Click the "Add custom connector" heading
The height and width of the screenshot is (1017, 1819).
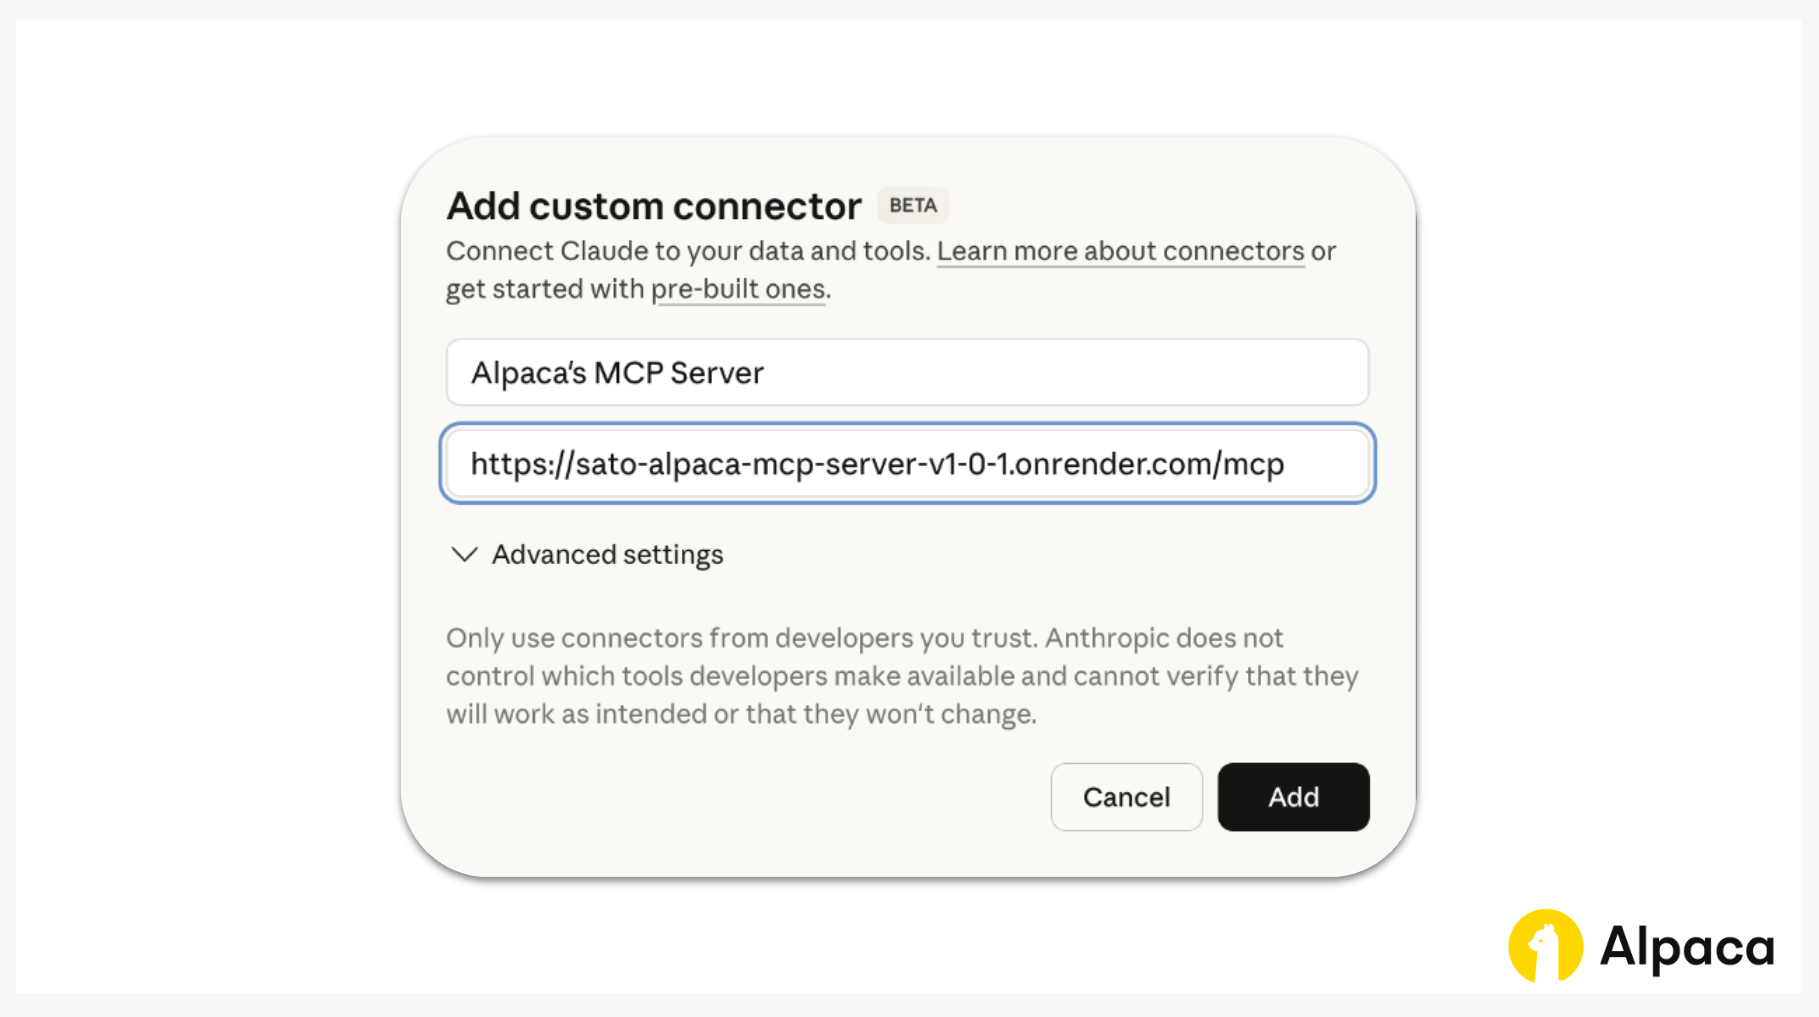tap(654, 206)
